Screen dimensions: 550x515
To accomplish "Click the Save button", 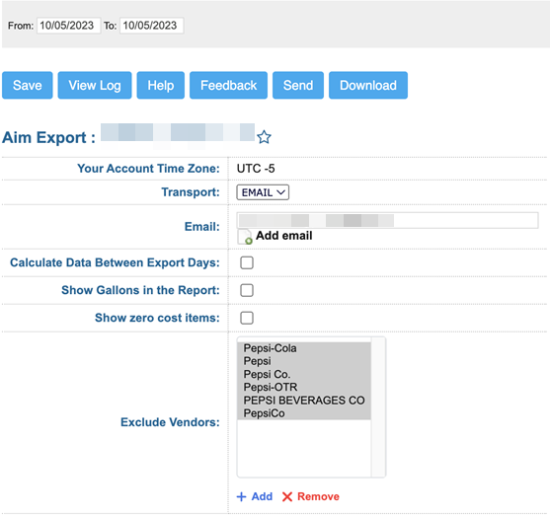I will click(27, 85).
